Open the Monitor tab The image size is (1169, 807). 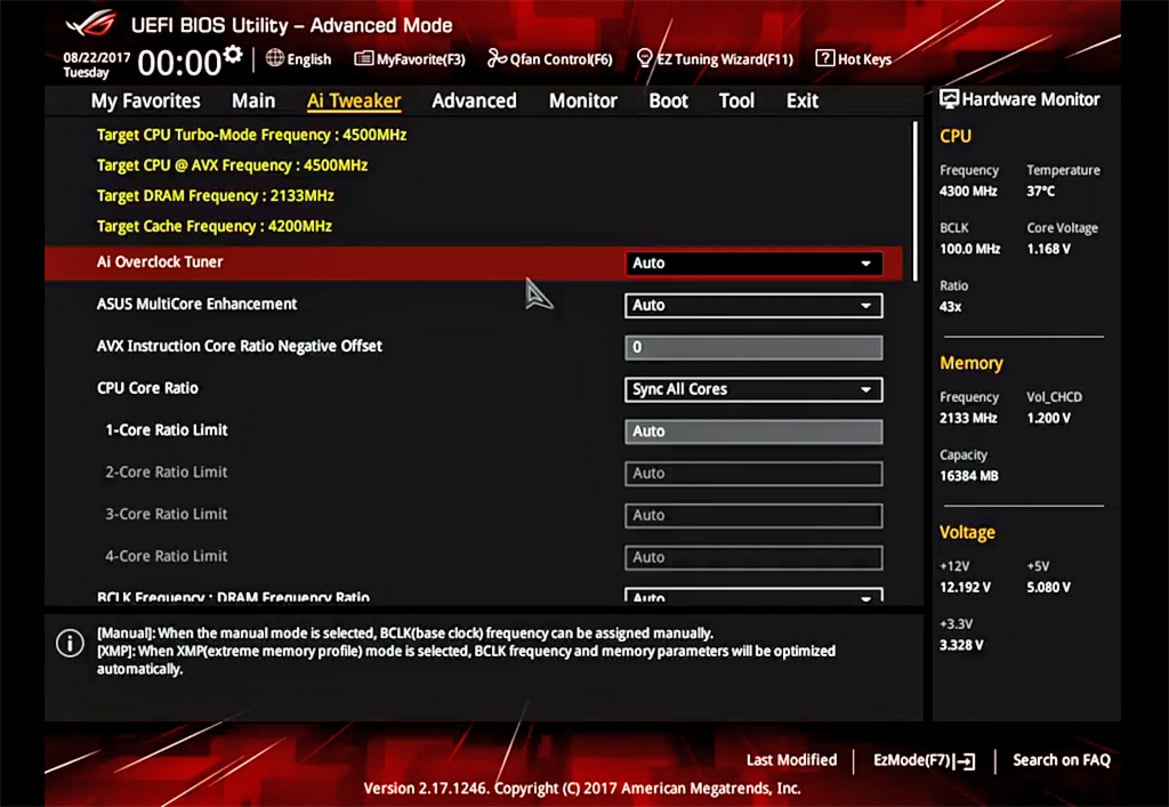[583, 101]
